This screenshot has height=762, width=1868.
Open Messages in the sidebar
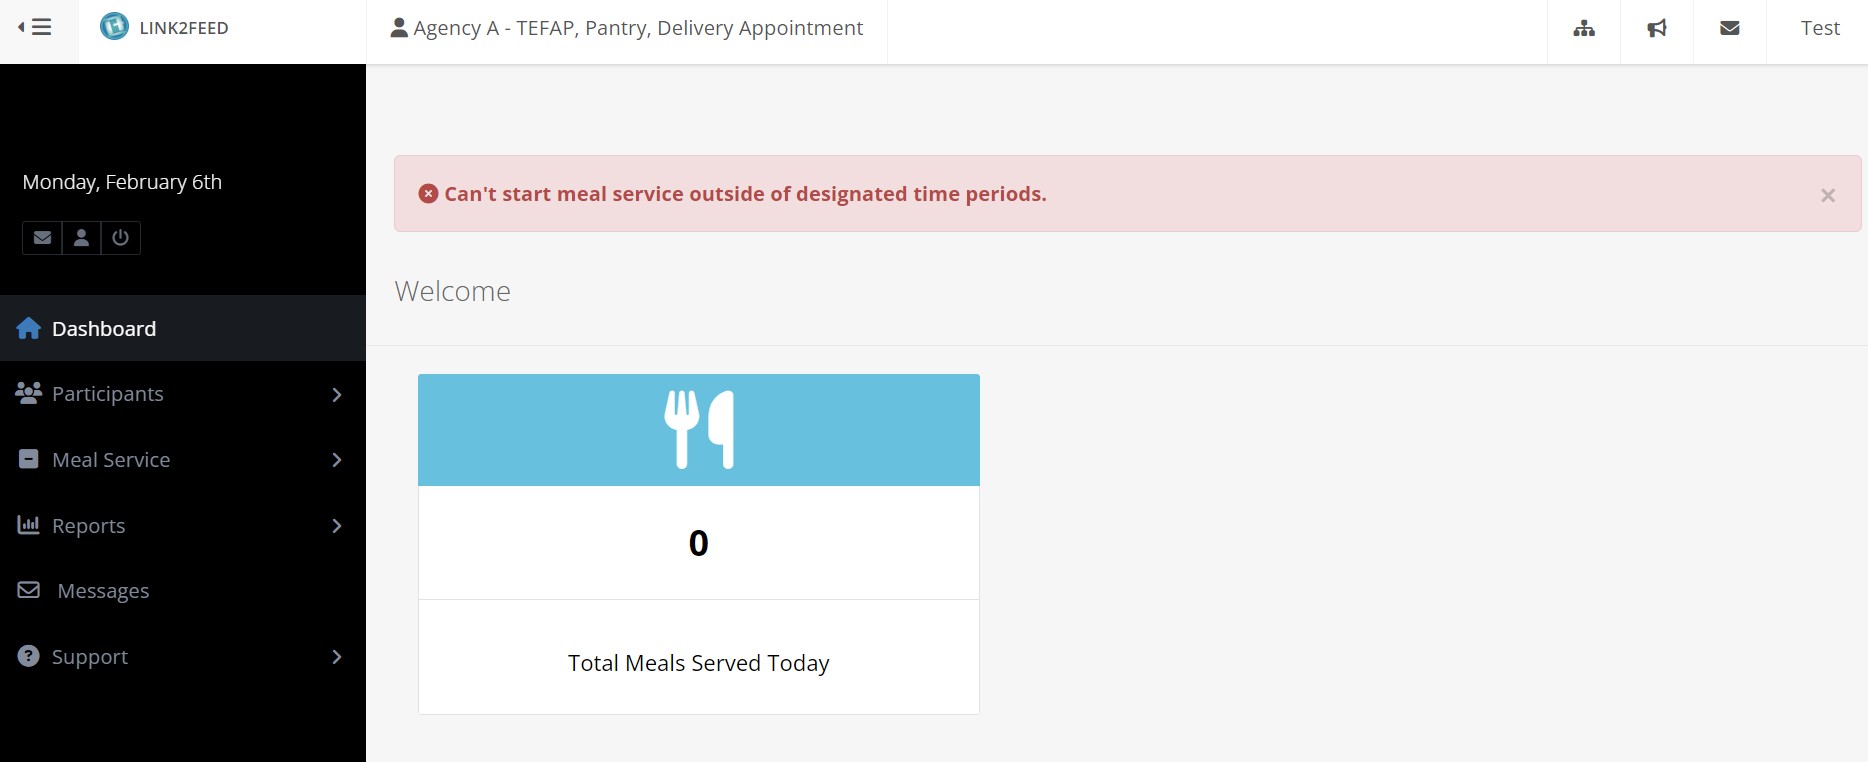[x=103, y=591]
